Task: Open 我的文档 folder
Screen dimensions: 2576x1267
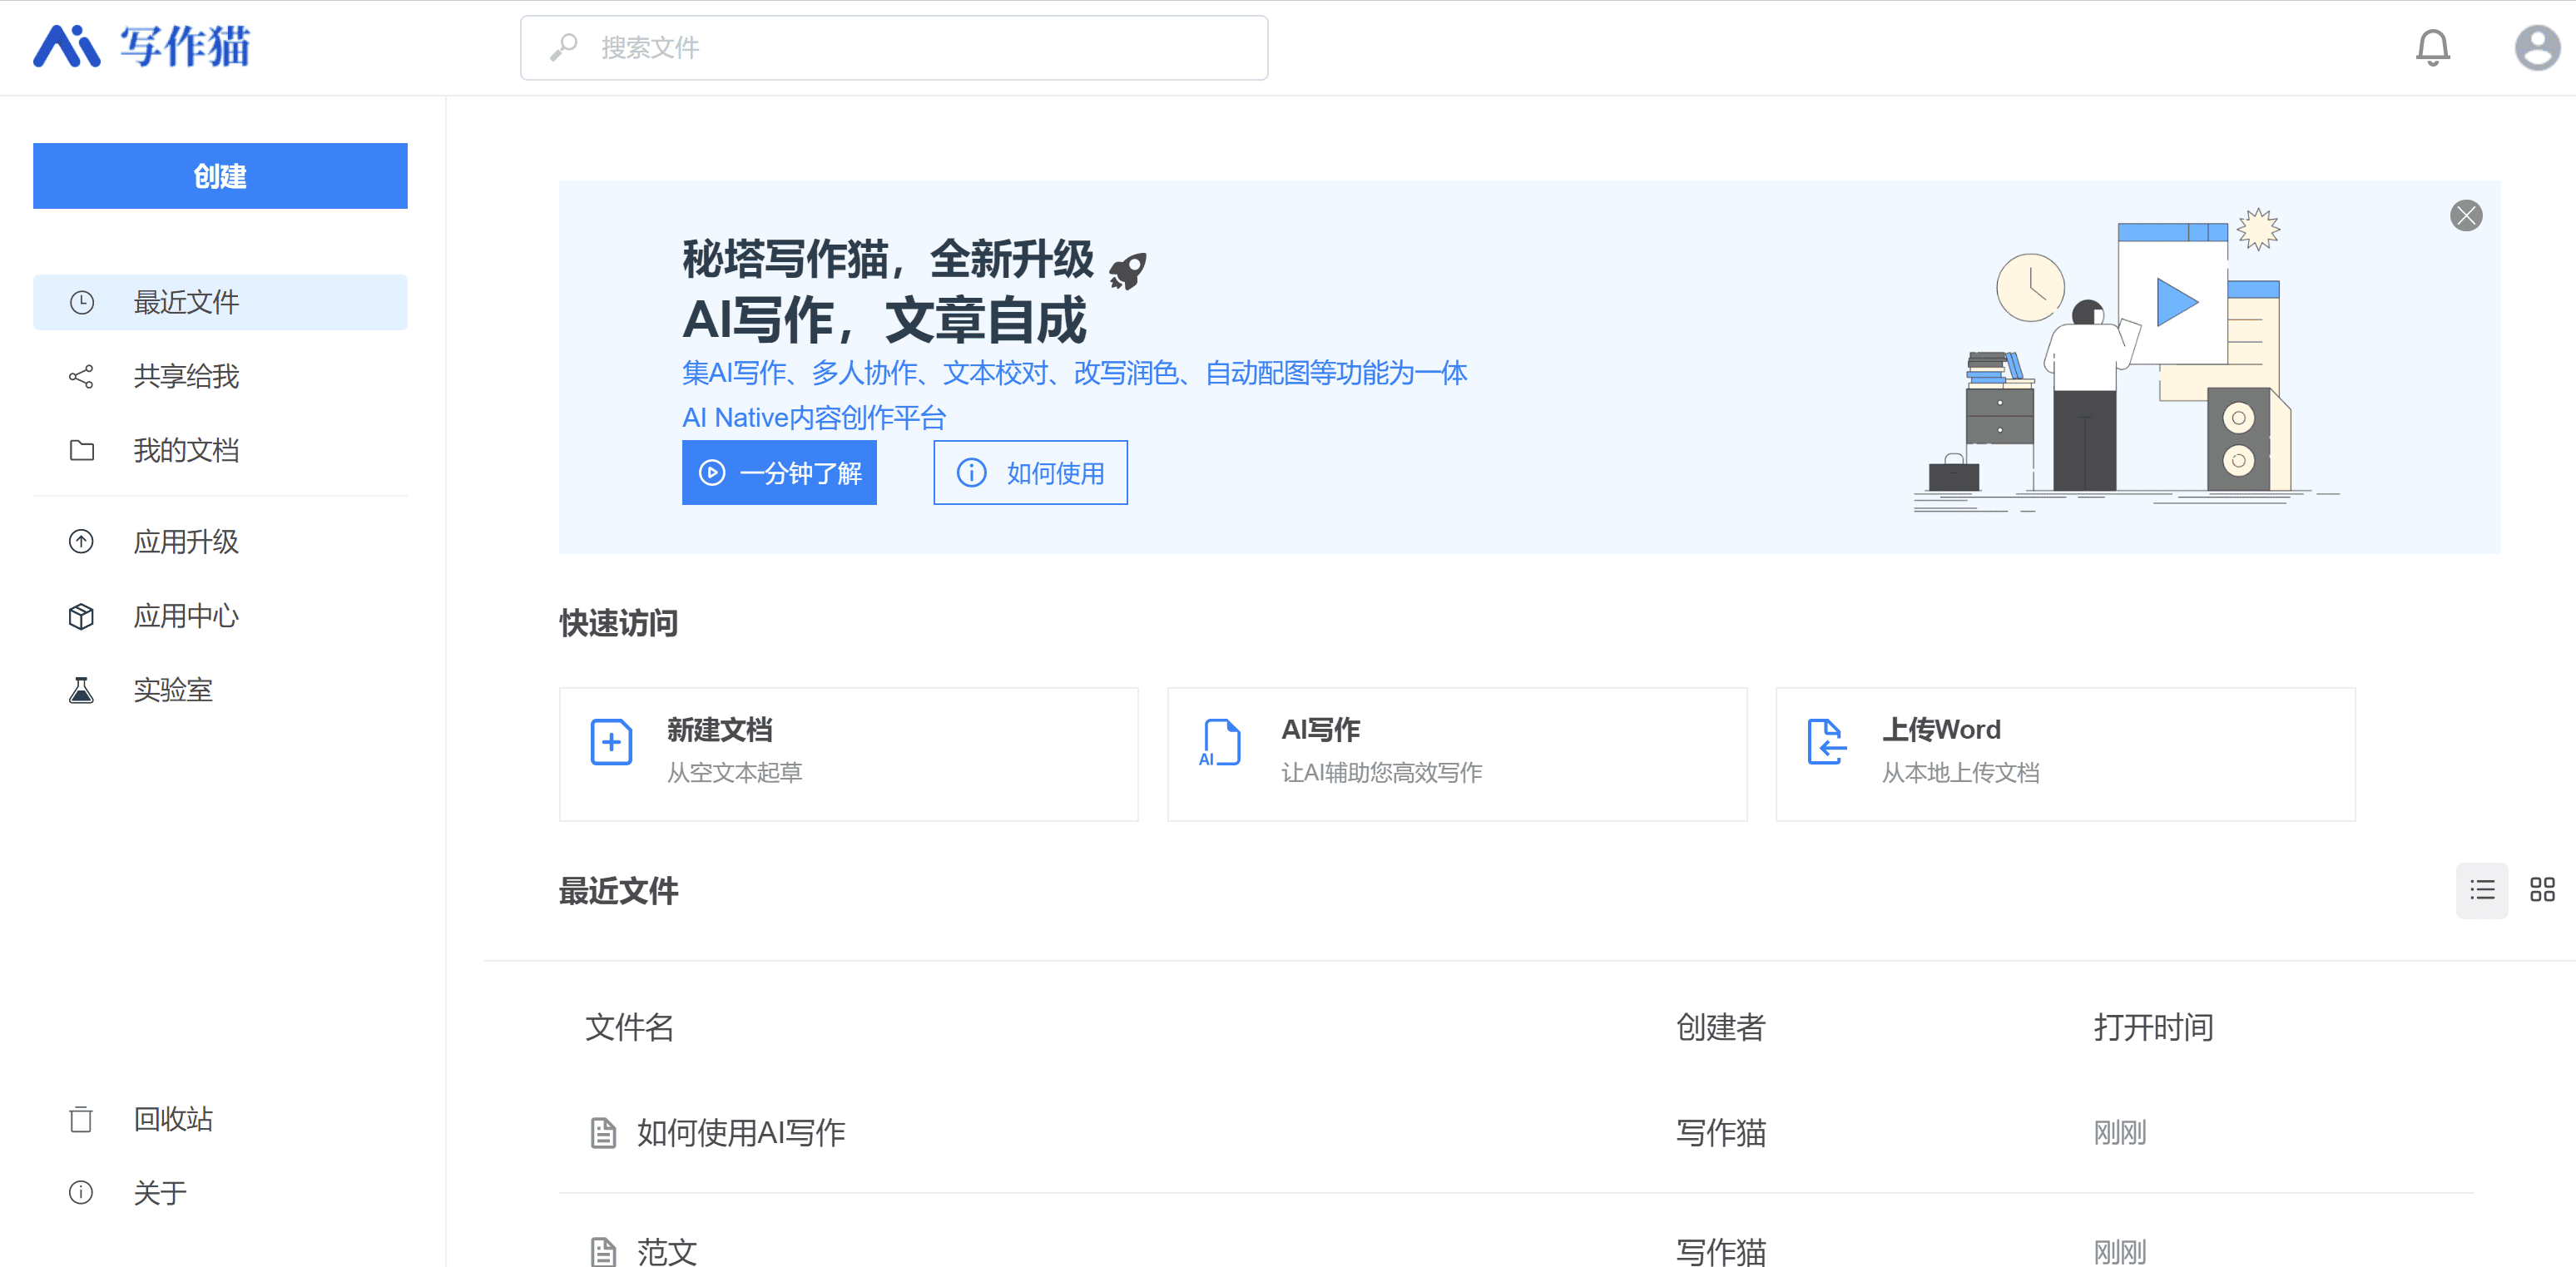Action: [186, 450]
